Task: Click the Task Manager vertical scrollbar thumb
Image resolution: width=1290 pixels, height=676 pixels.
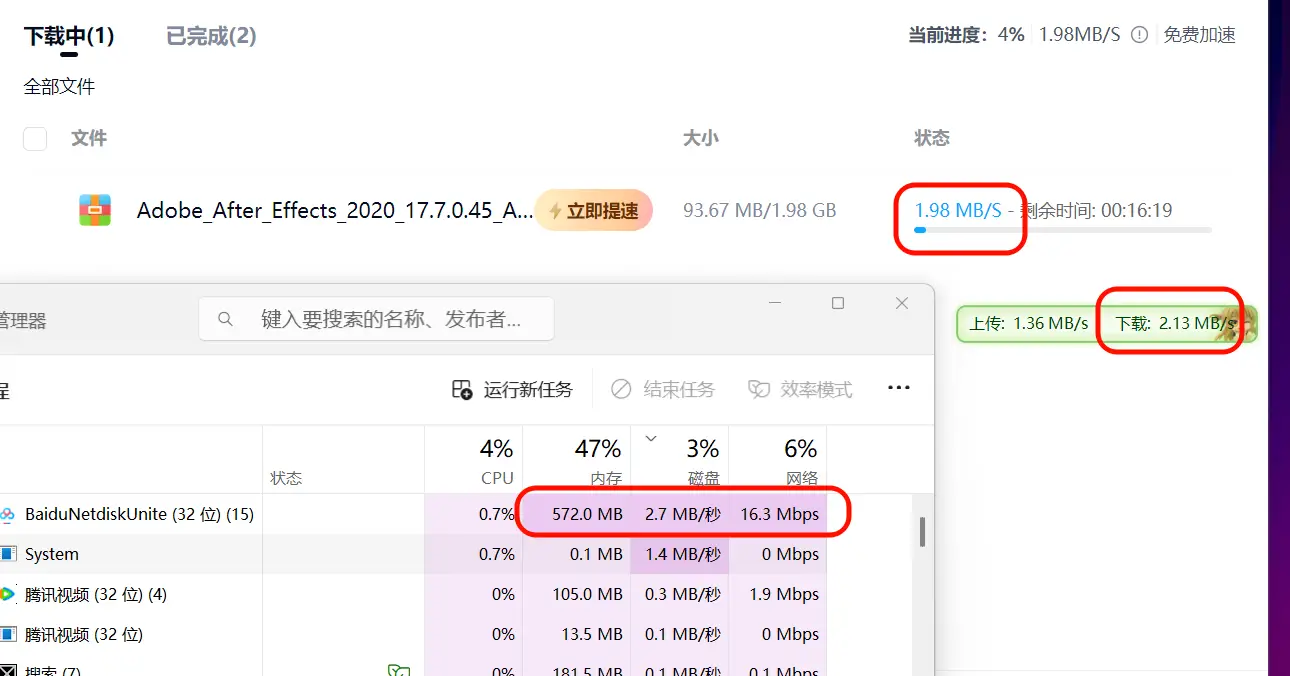Action: point(921,531)
